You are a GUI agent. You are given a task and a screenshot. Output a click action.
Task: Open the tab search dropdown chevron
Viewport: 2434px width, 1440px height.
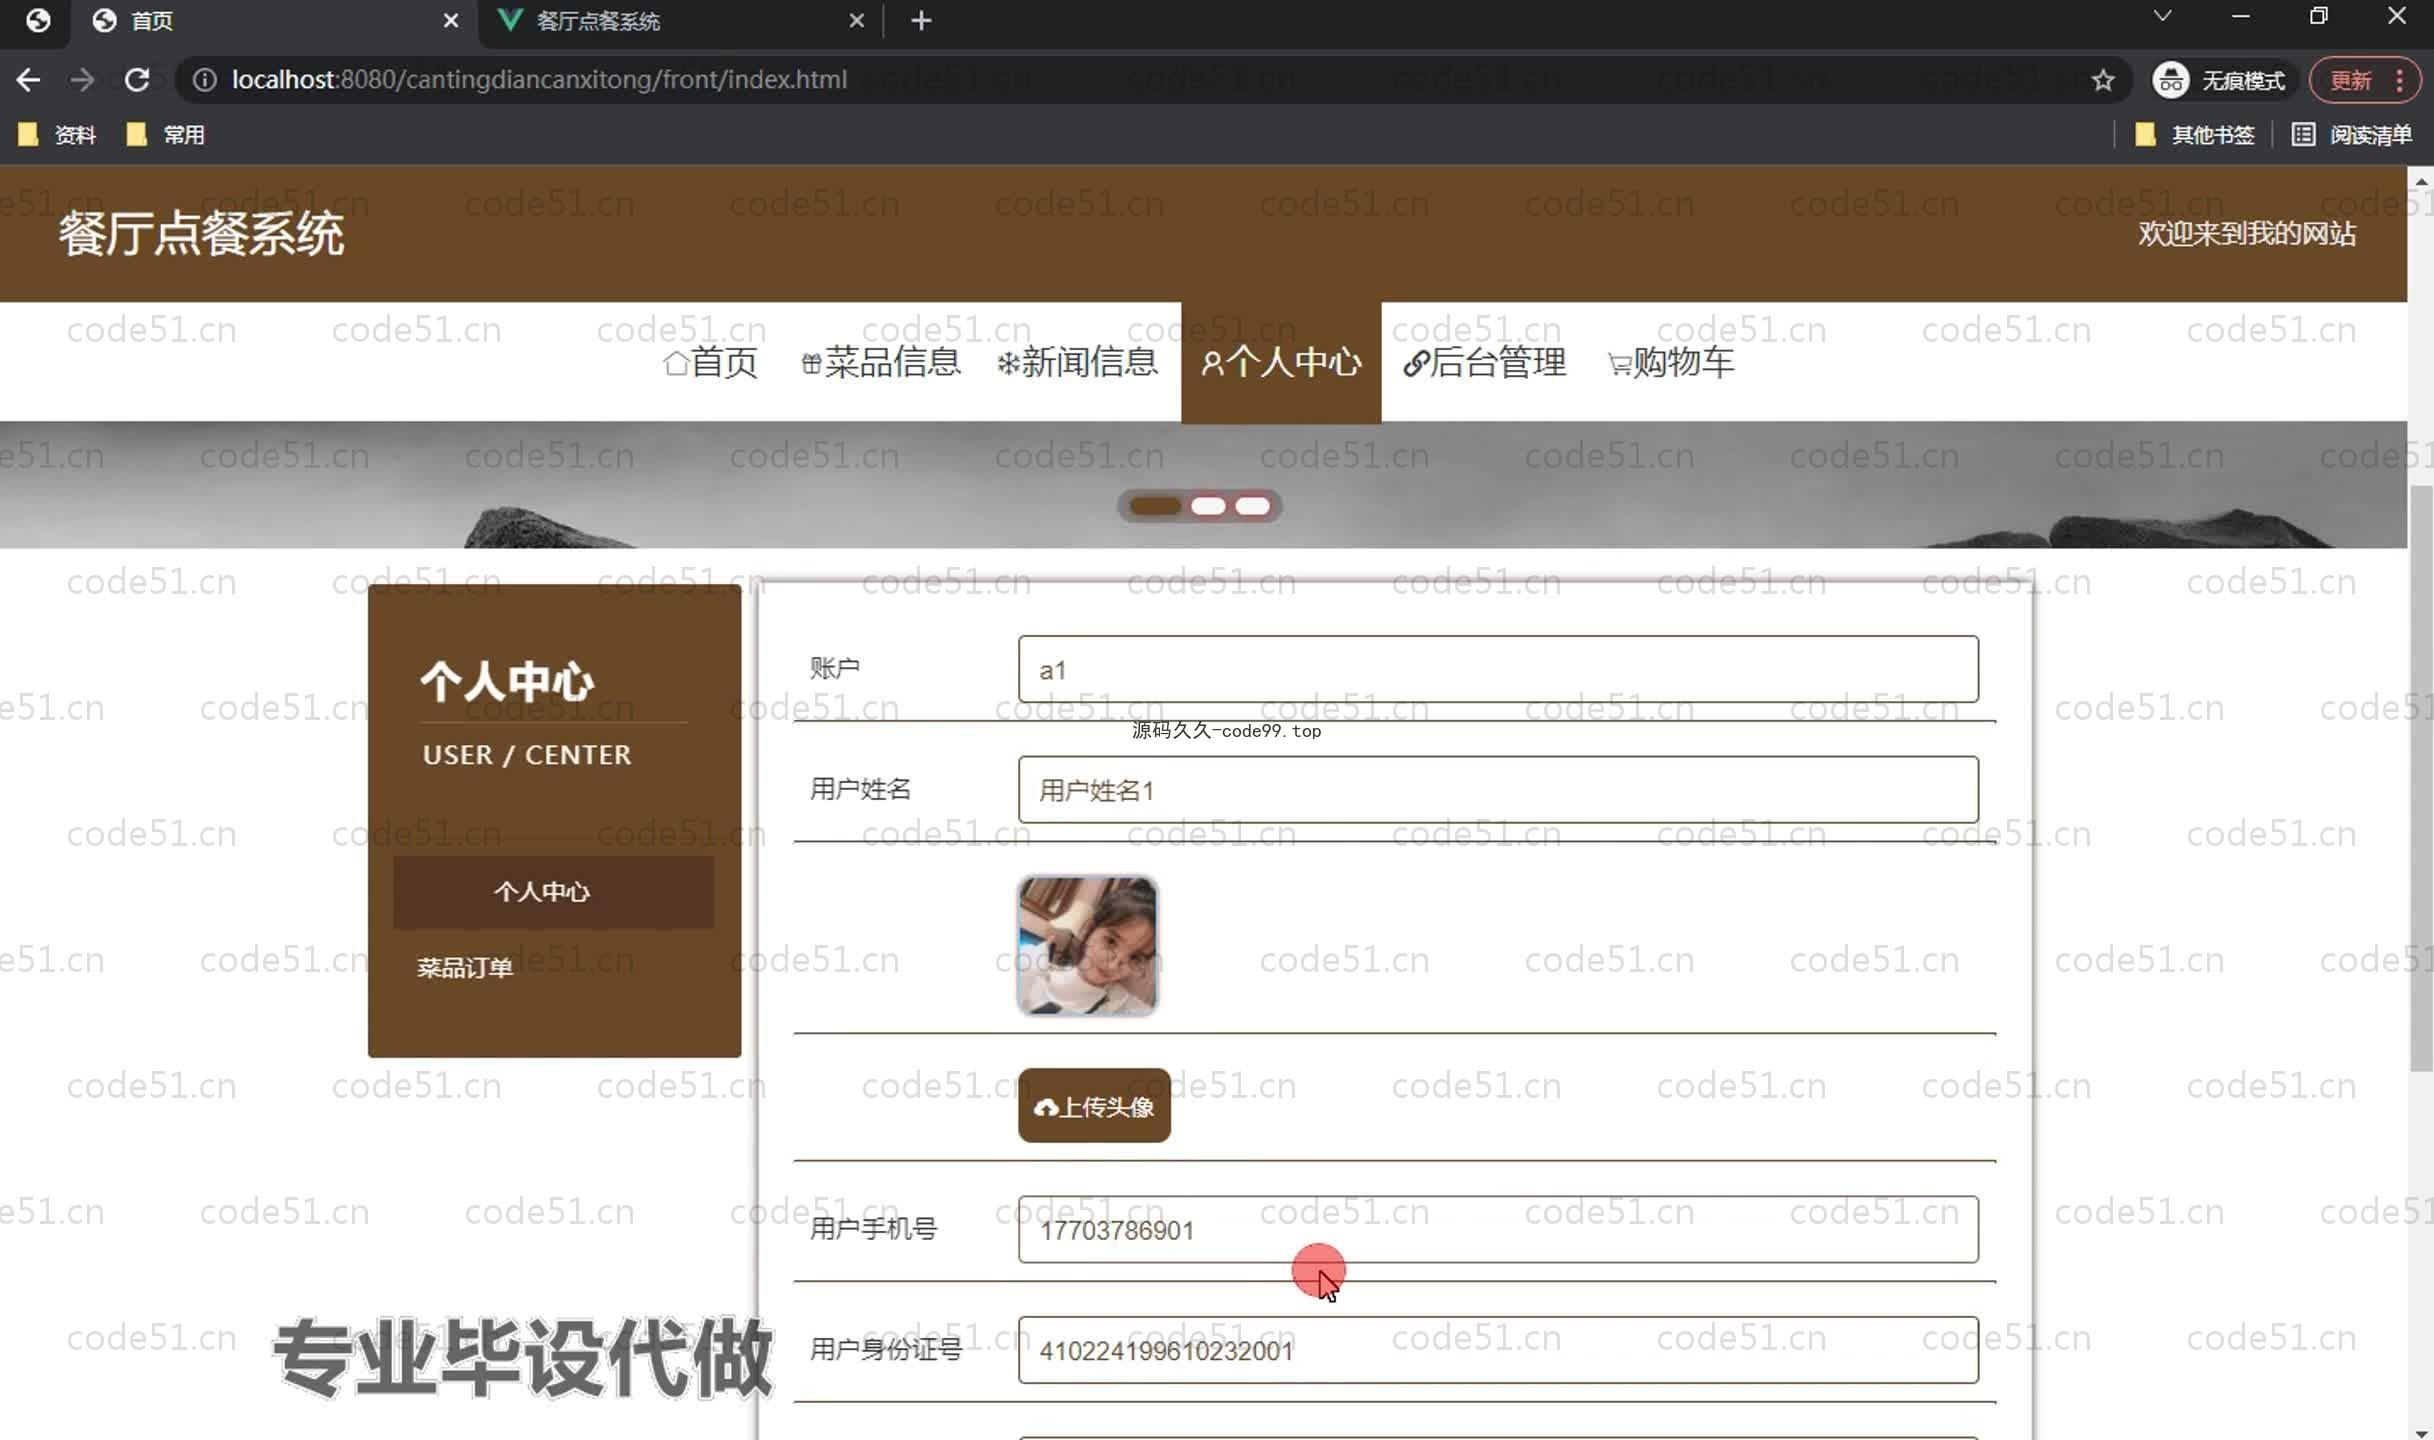pos(2162,16)
